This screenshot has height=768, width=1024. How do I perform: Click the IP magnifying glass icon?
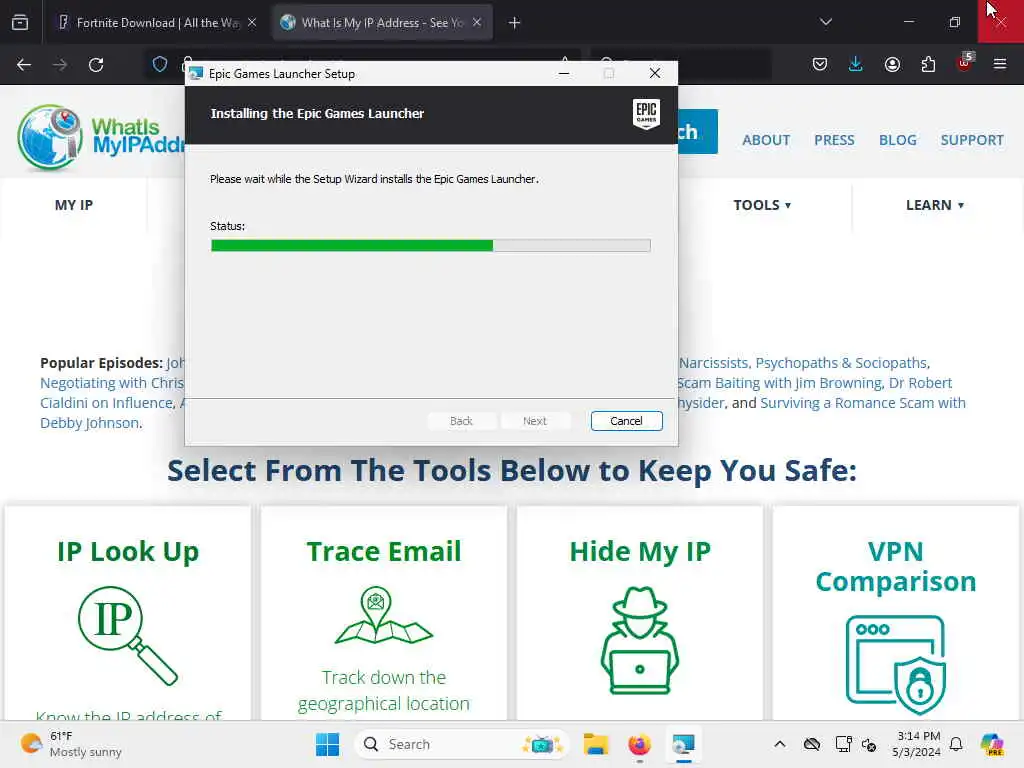[128, 635]
